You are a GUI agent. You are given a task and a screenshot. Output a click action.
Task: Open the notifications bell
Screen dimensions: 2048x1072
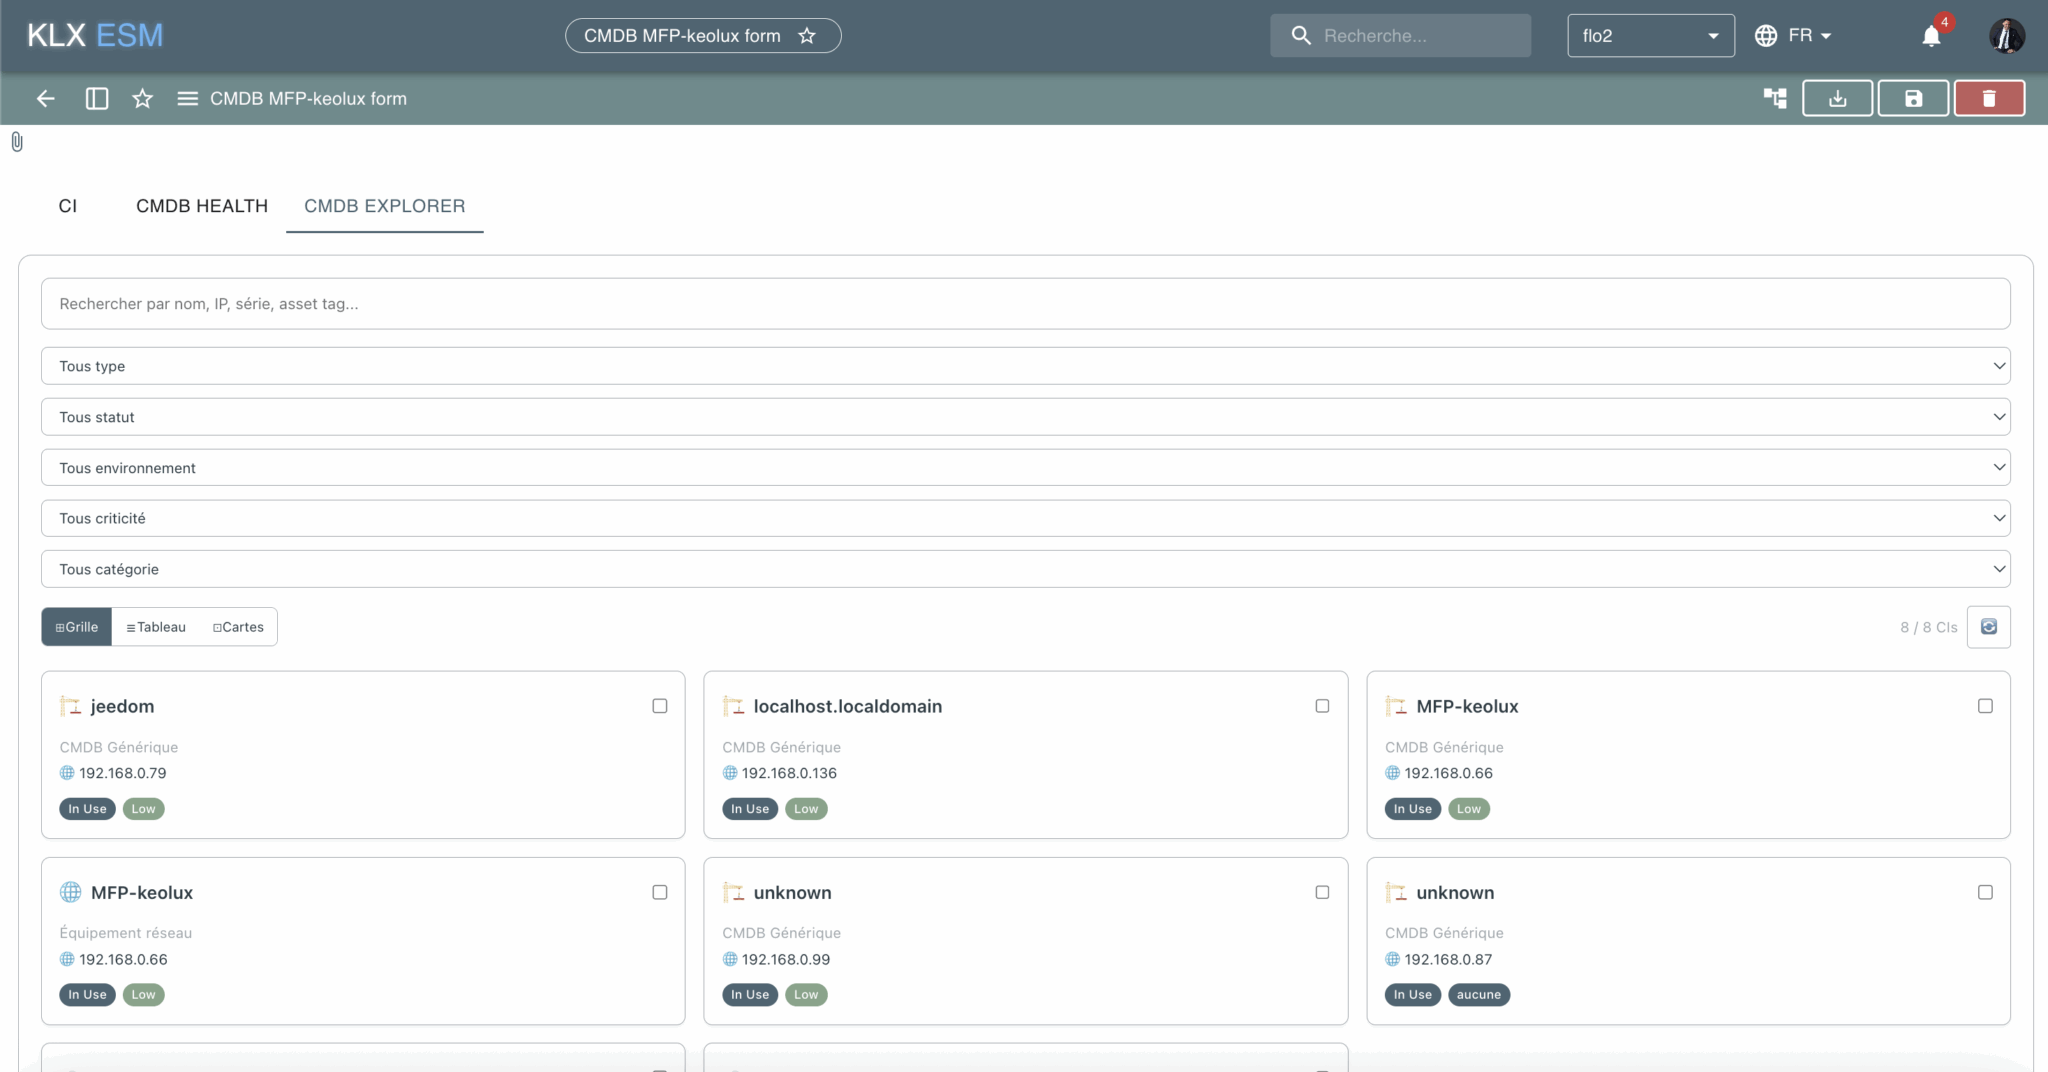[x=1931, y=36]
